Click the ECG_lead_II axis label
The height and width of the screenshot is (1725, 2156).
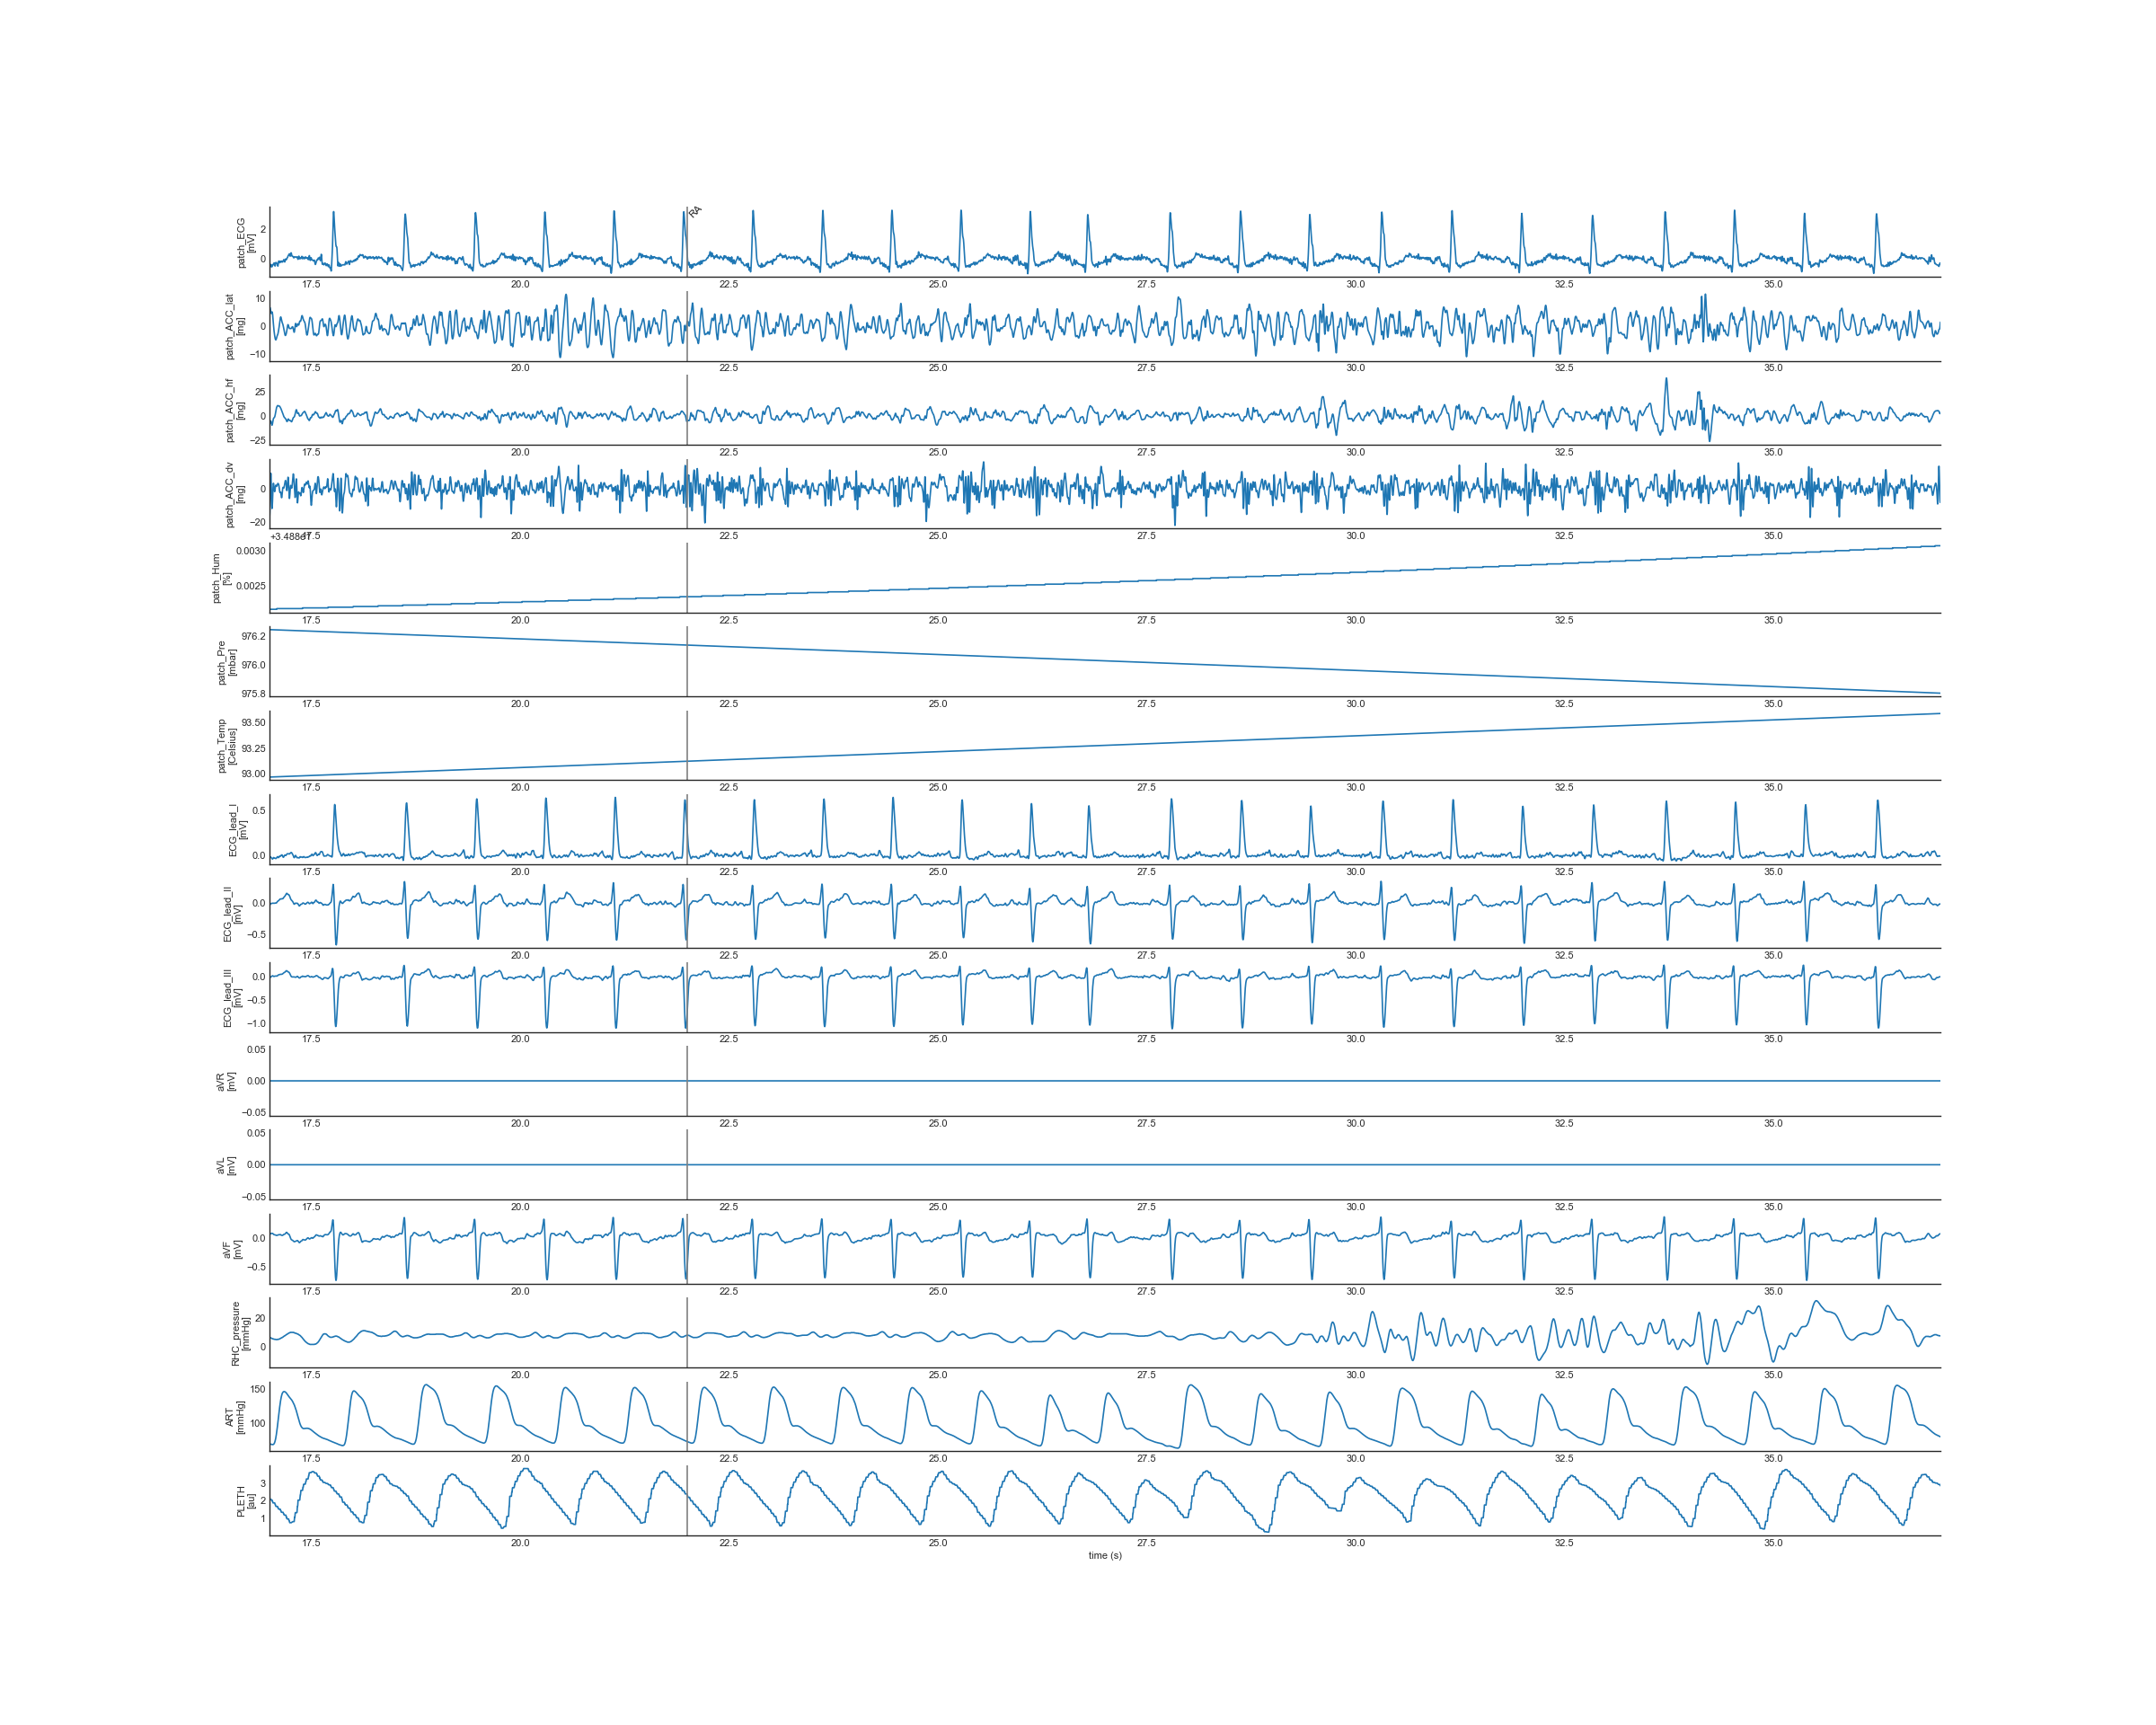[x=232, y=914]
